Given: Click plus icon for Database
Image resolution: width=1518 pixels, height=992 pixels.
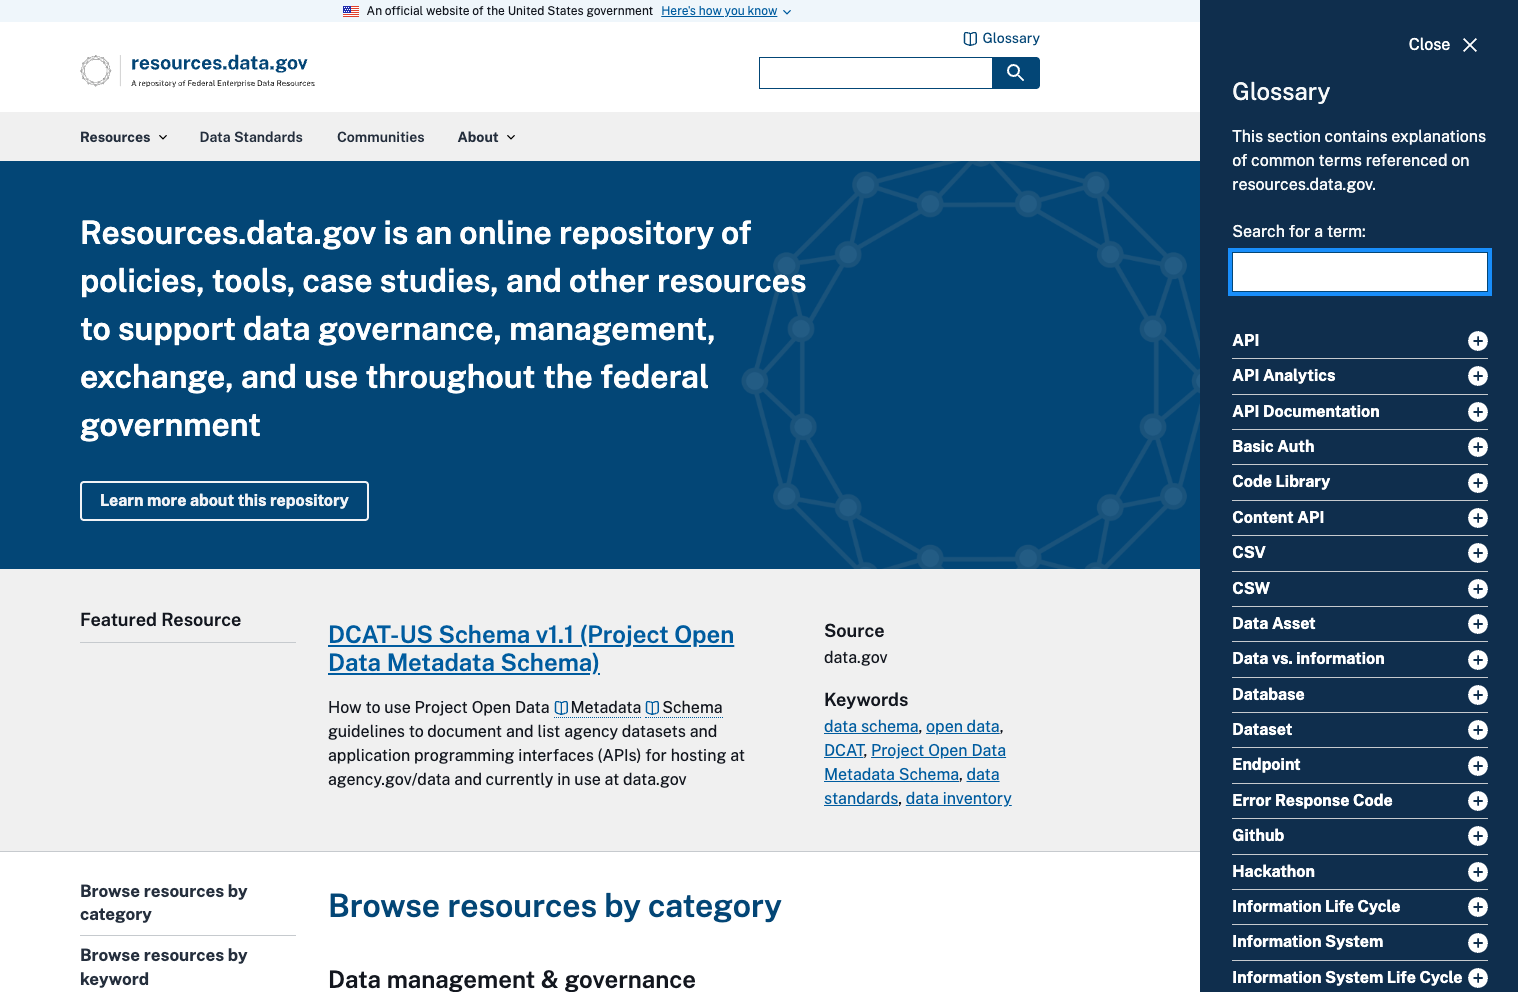Looking at the screenshot, I should pyautogui.click(x=1478, y=695).
